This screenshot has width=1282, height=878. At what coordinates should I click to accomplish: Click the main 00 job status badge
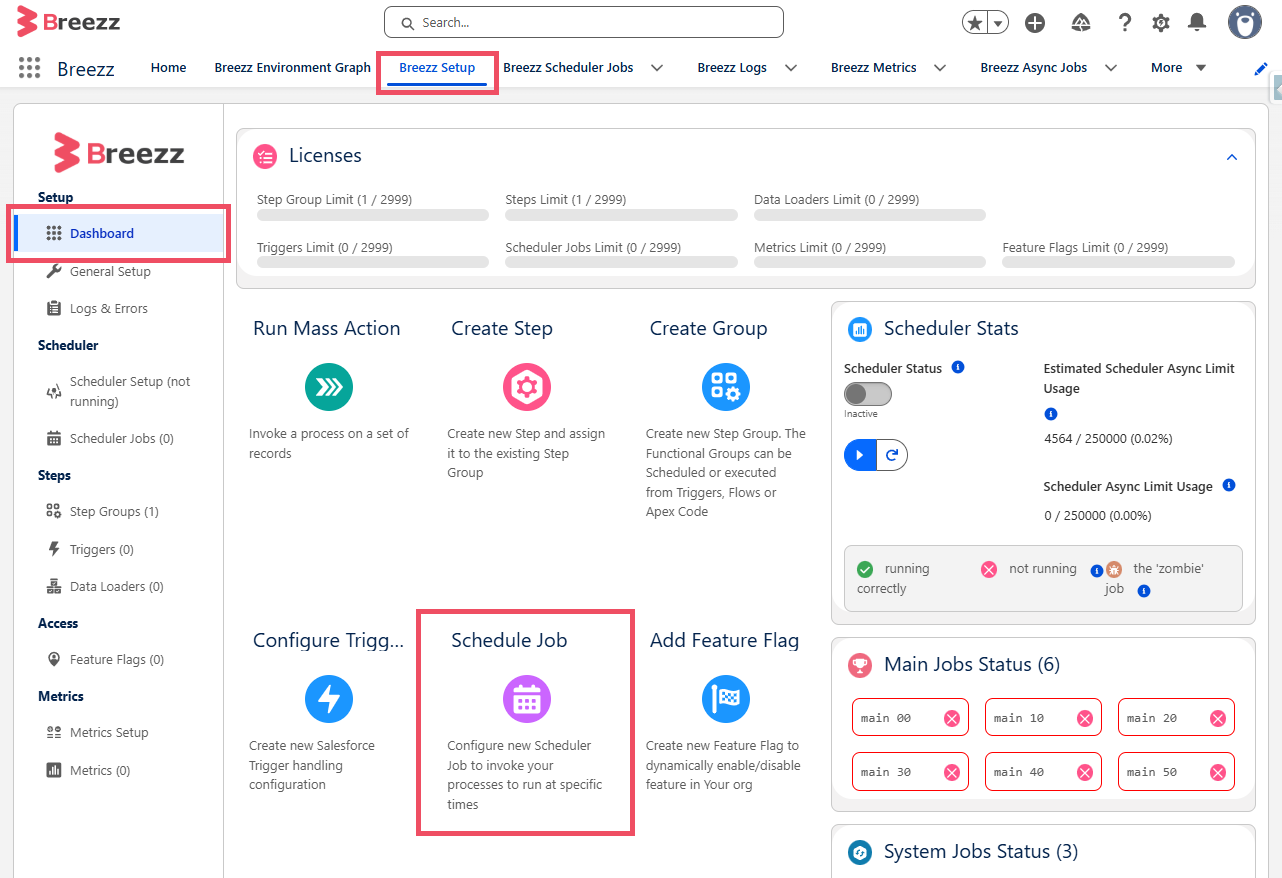pyautogui.click(x=910, y=718)
